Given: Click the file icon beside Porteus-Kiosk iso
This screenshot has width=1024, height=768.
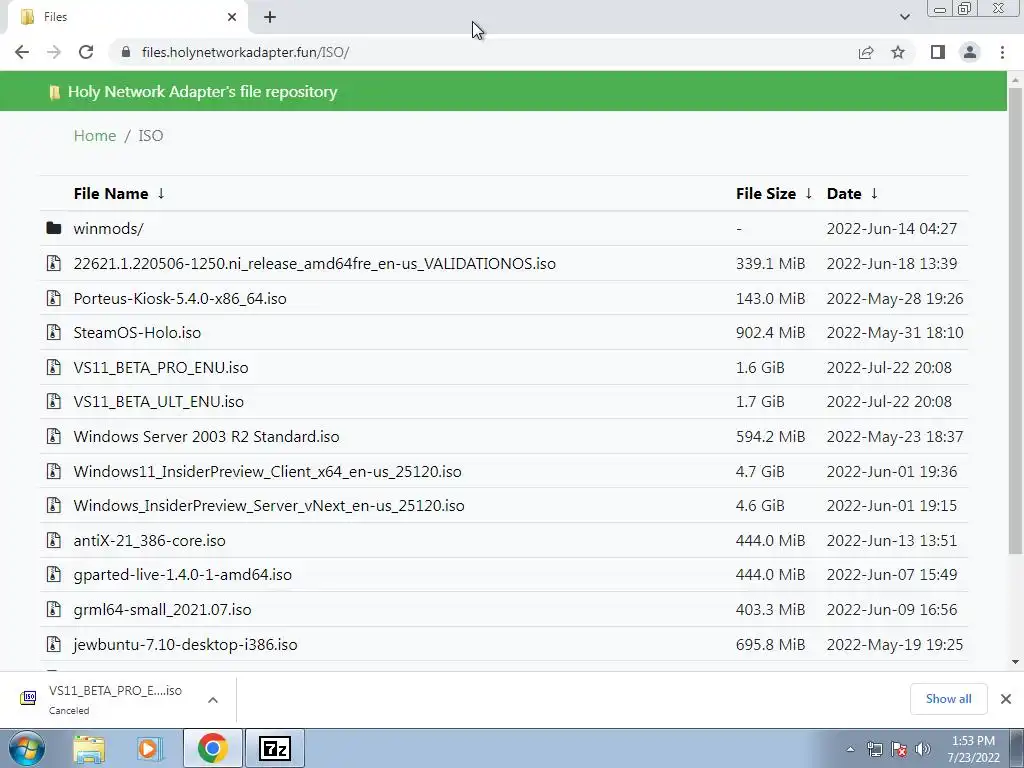Looking at the screenshot, I should (x=54, y=298).
